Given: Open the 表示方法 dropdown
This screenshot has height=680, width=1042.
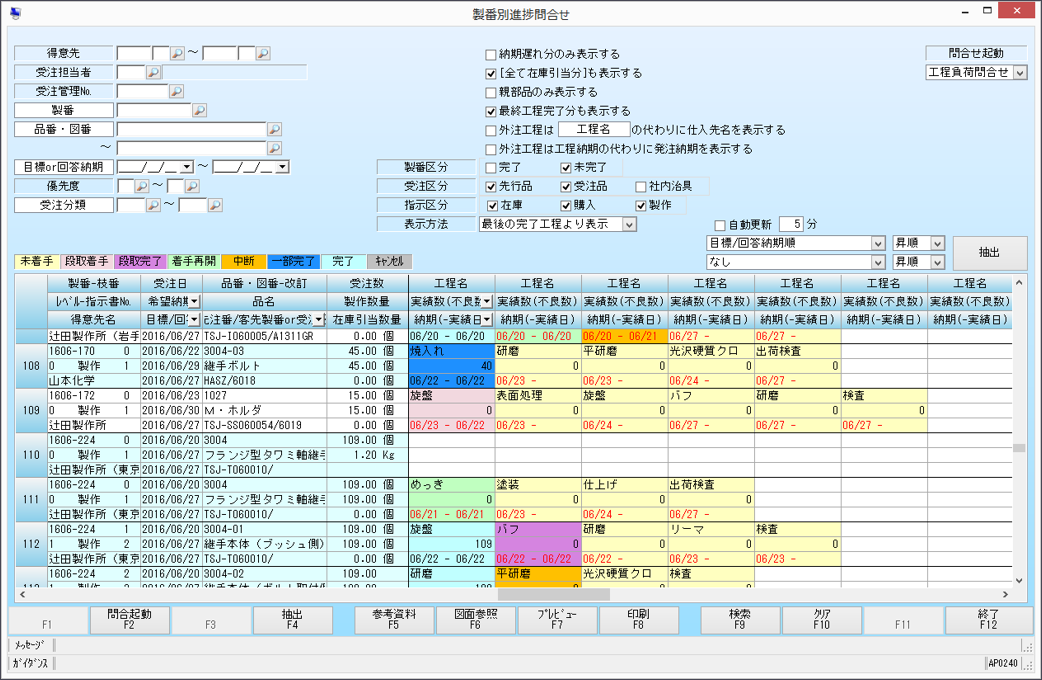Looking at the screenshot, I should (628, 224).
